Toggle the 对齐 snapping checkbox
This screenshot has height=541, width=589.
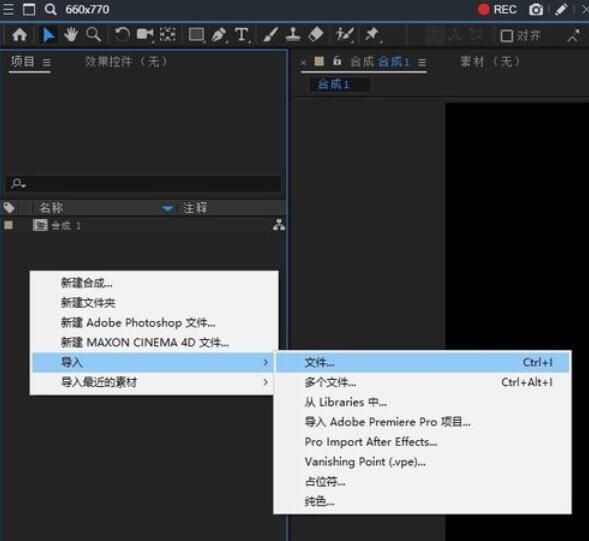(x=507, y=36)
